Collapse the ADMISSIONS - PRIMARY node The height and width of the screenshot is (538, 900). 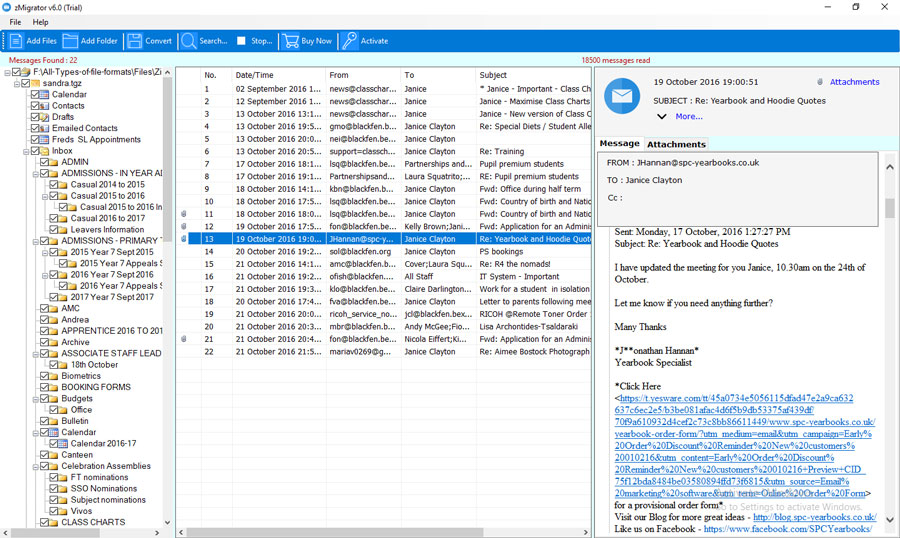(x=36, y=242)
